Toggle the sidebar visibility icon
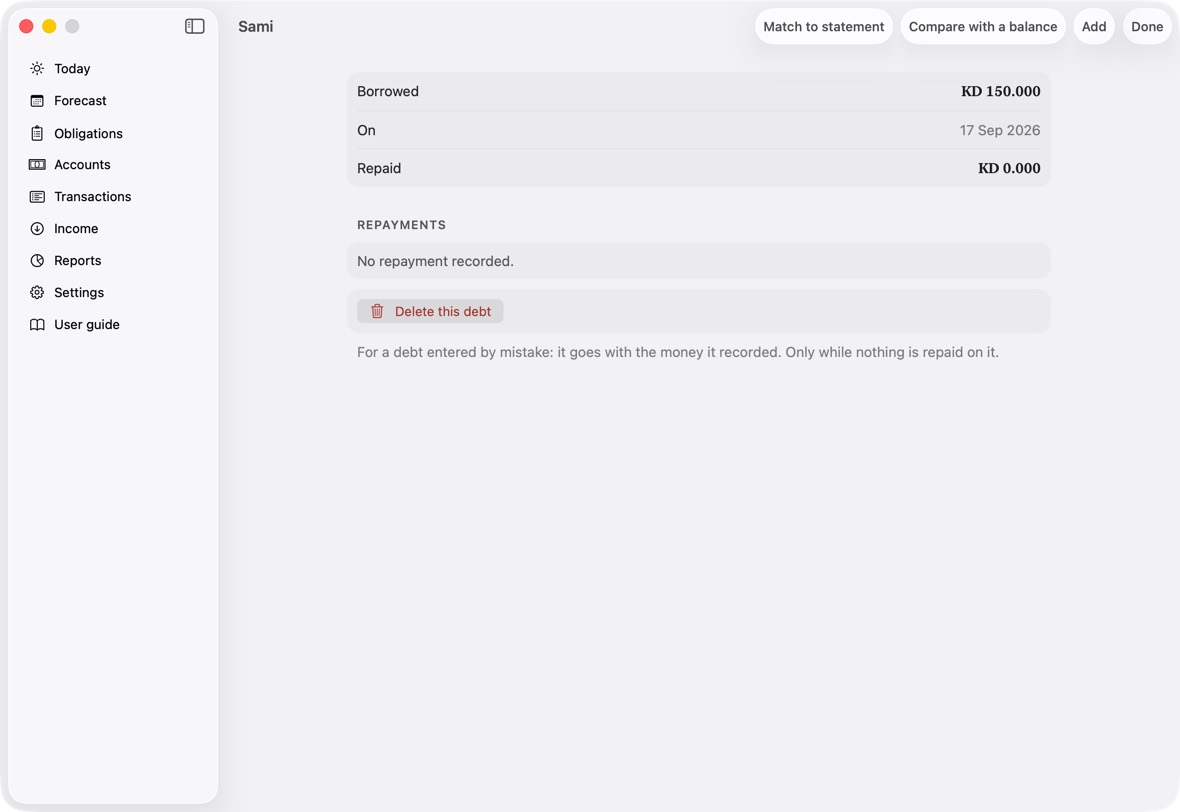1180x812 pixels. pyautogui.click(x=194, y=26)
